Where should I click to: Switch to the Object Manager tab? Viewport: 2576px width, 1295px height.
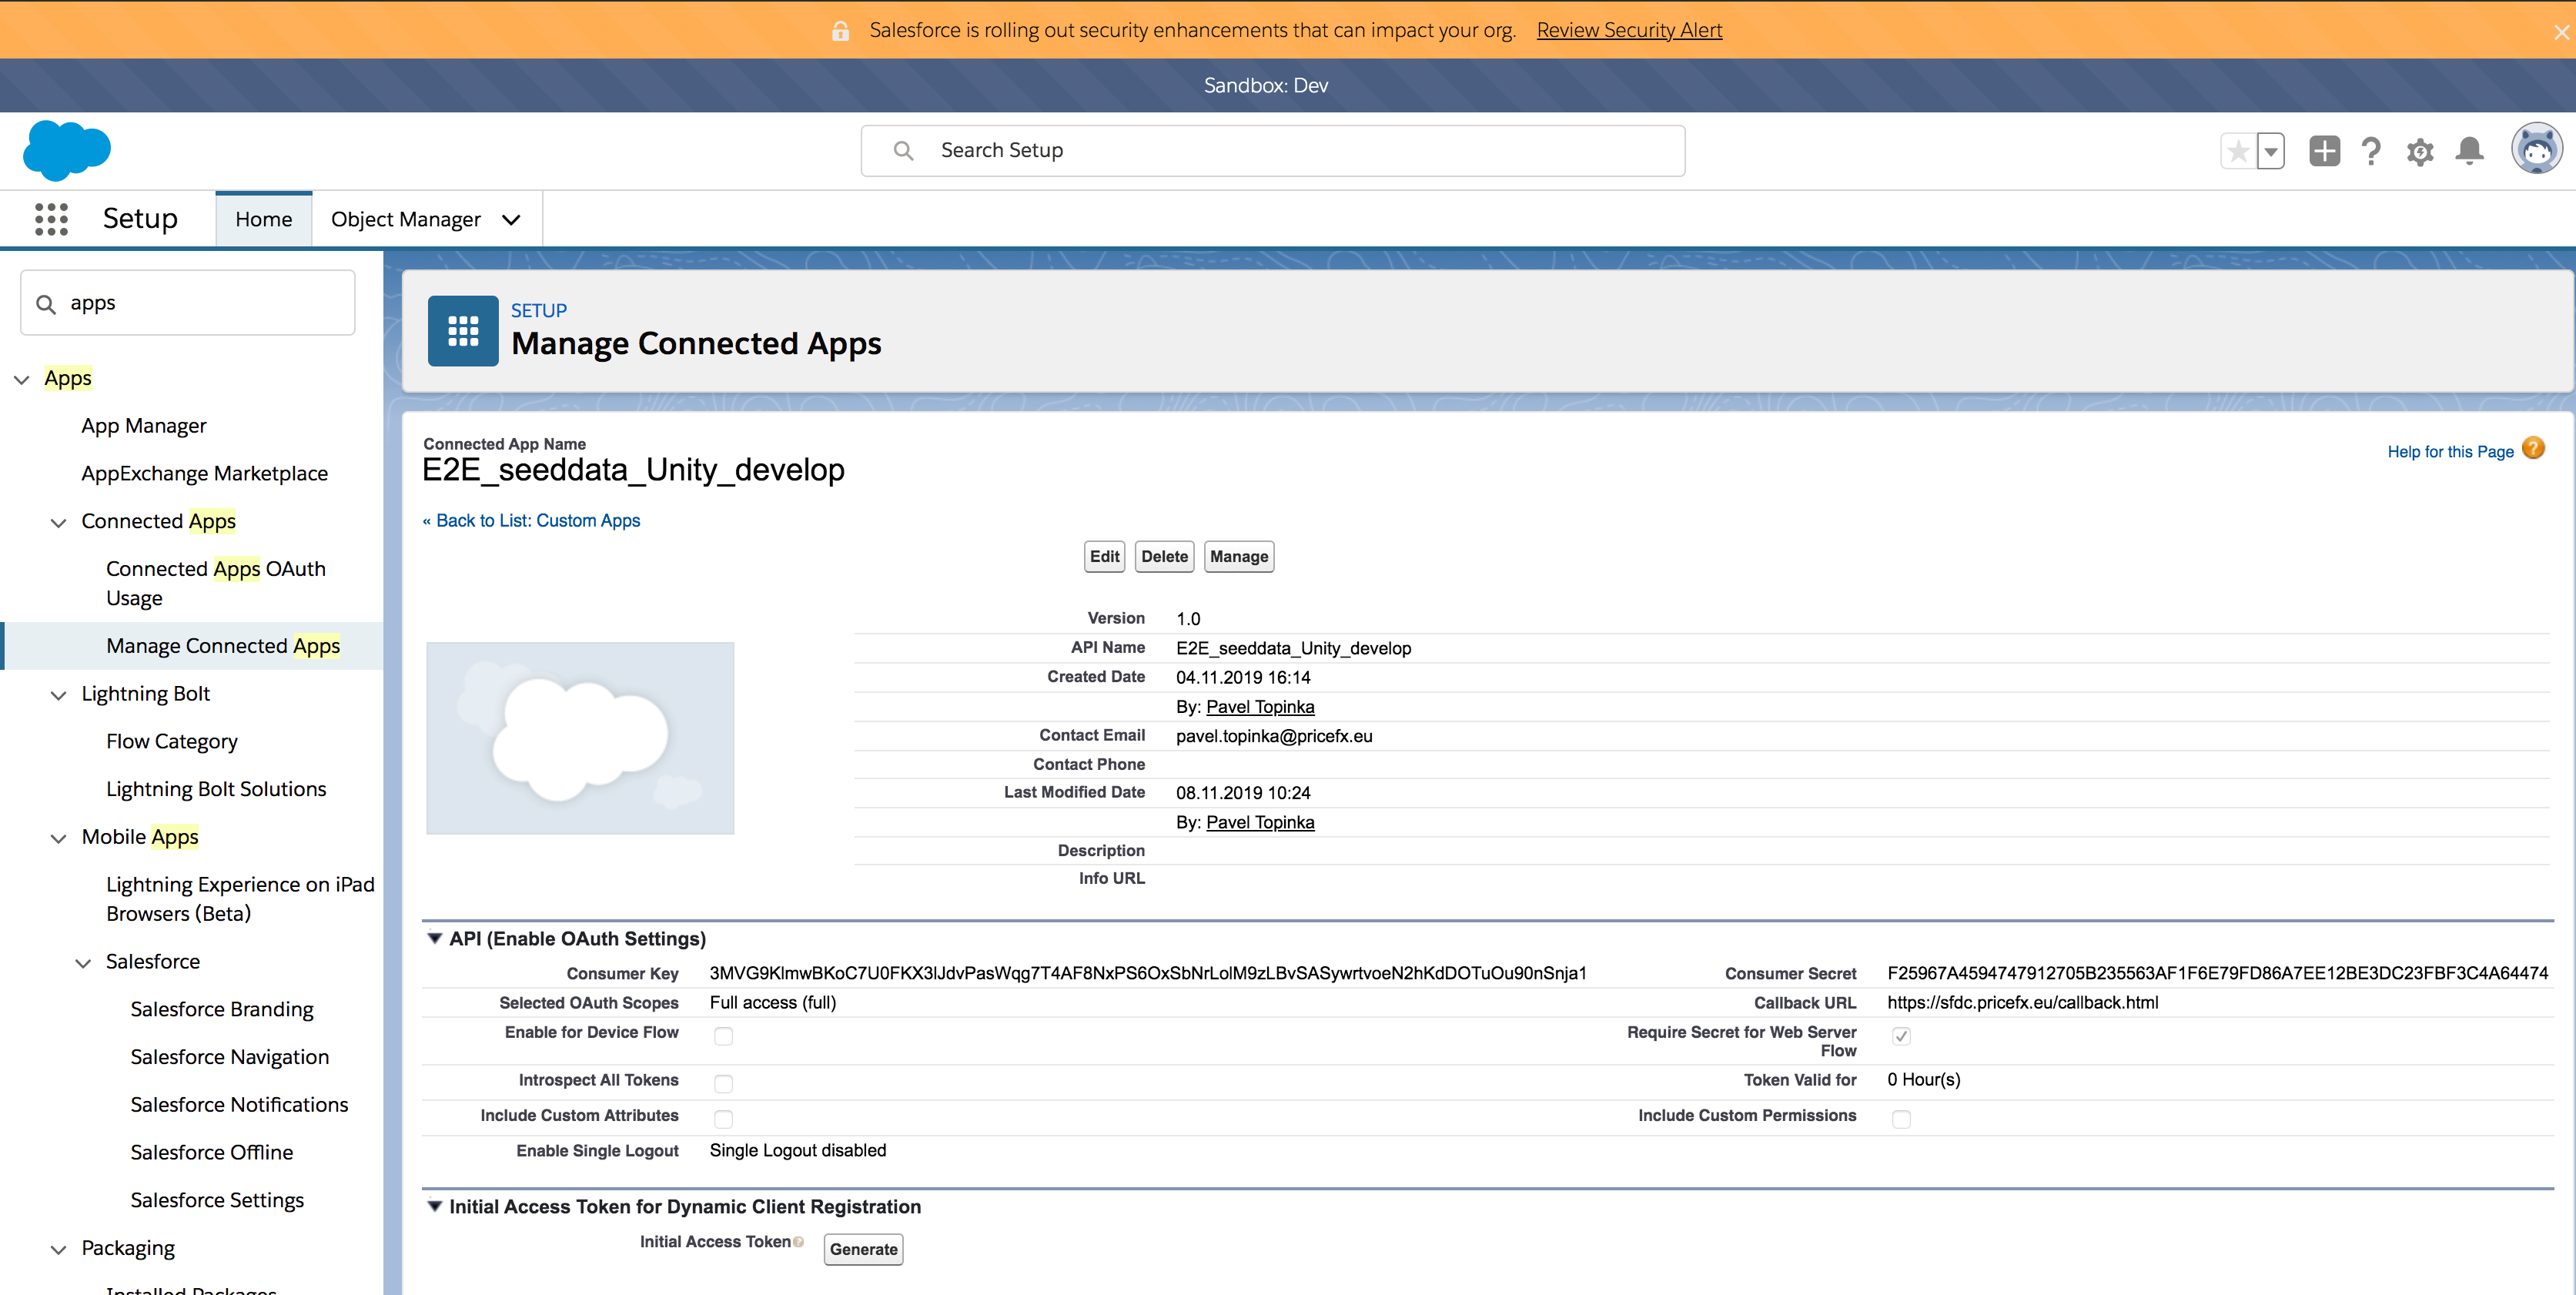(x=406, y=219)
